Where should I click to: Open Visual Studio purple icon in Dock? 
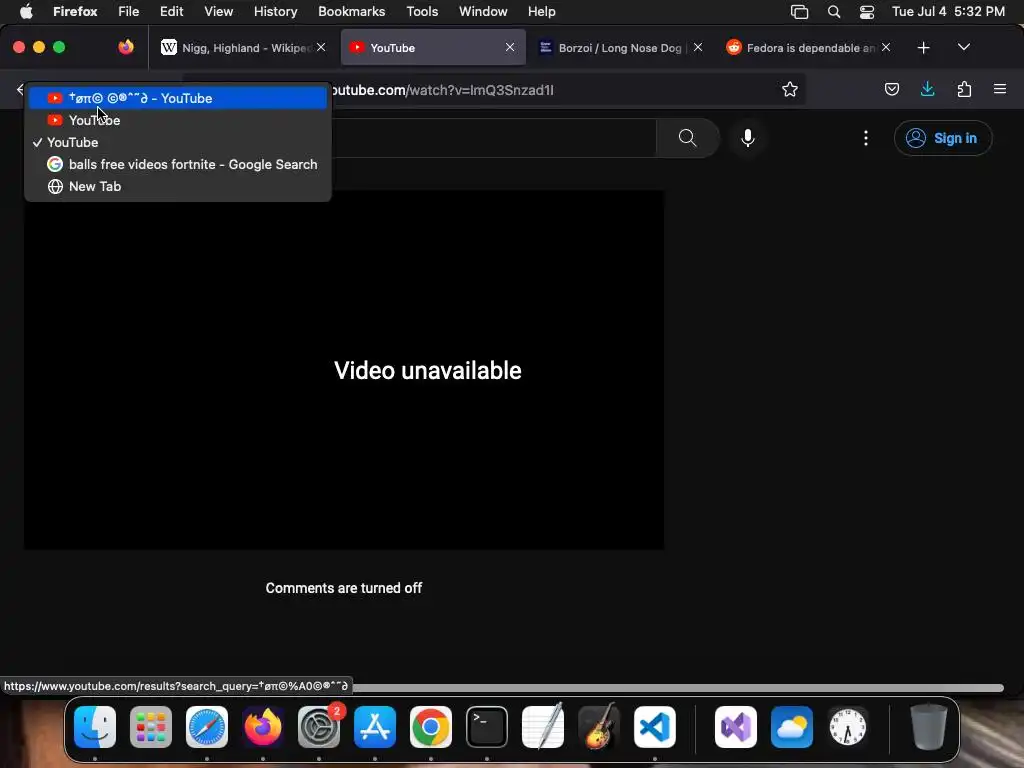pyautogui.click(x=736, y=726)
